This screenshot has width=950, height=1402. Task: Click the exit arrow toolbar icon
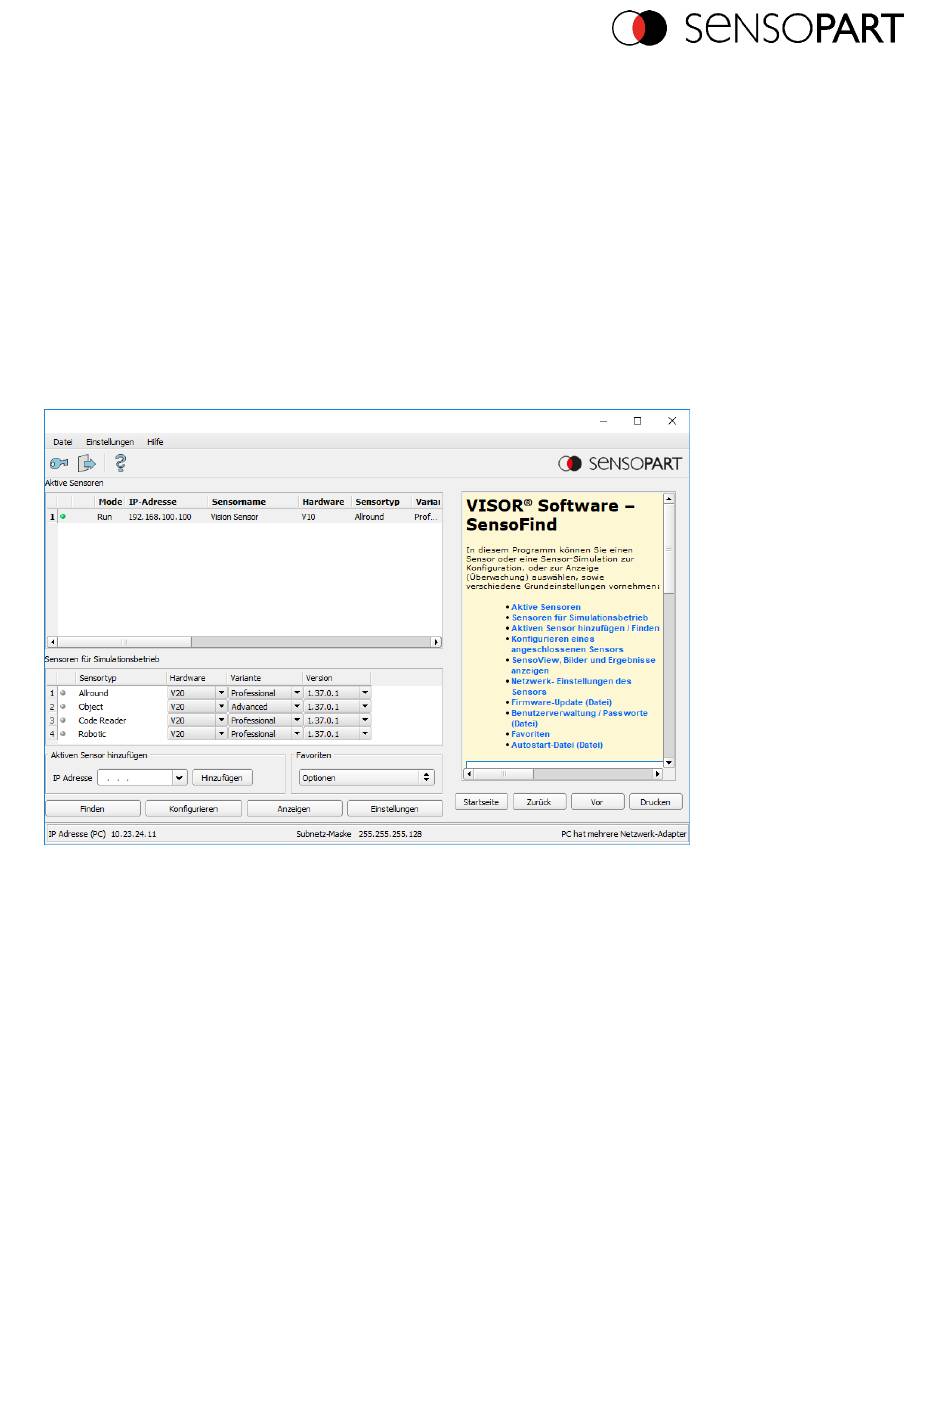(x=87, y=463)
